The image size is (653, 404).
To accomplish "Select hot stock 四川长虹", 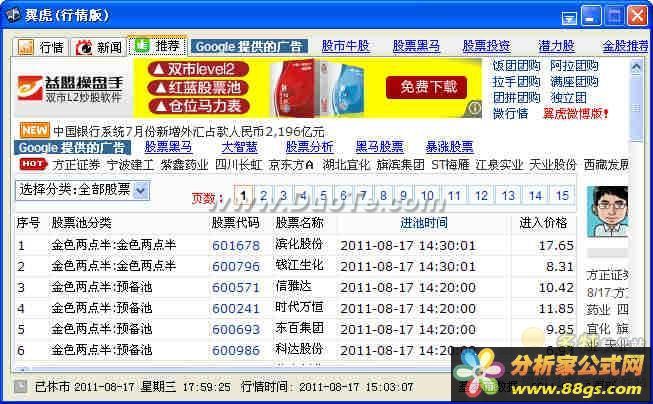I will coord(239,165).
